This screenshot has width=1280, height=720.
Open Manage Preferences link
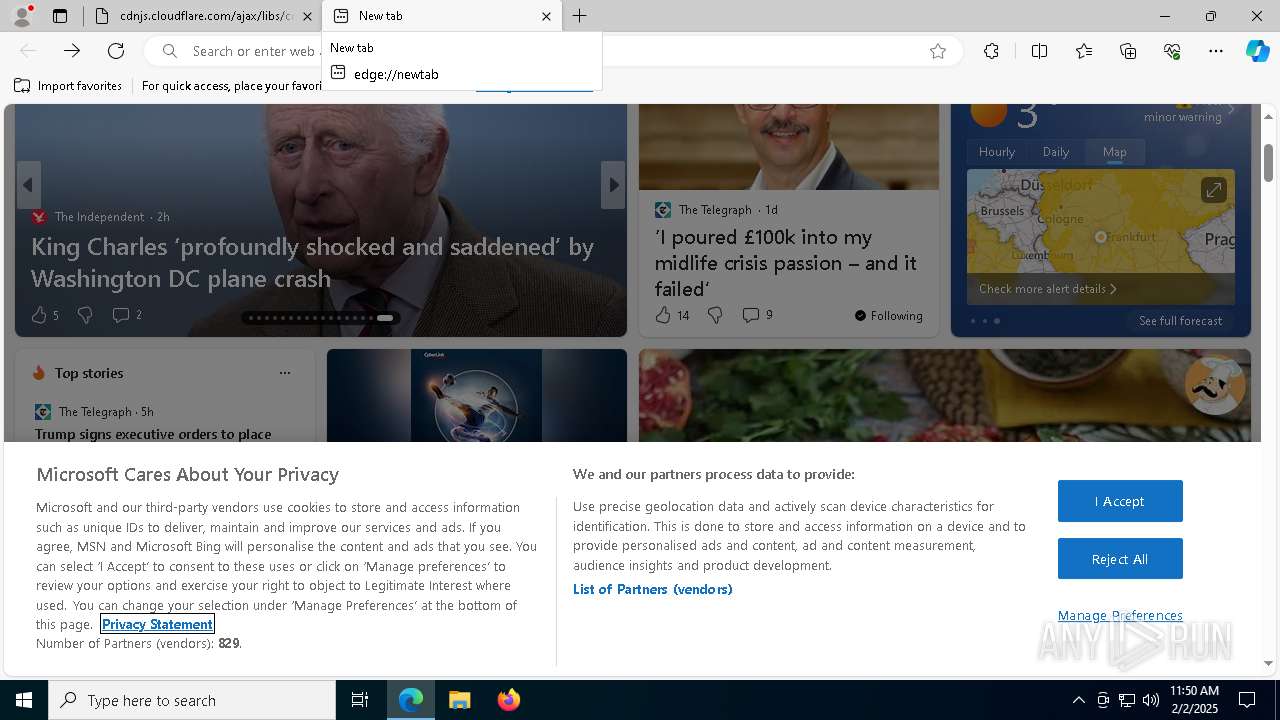pyautogui.click(x=1120, y=615)
